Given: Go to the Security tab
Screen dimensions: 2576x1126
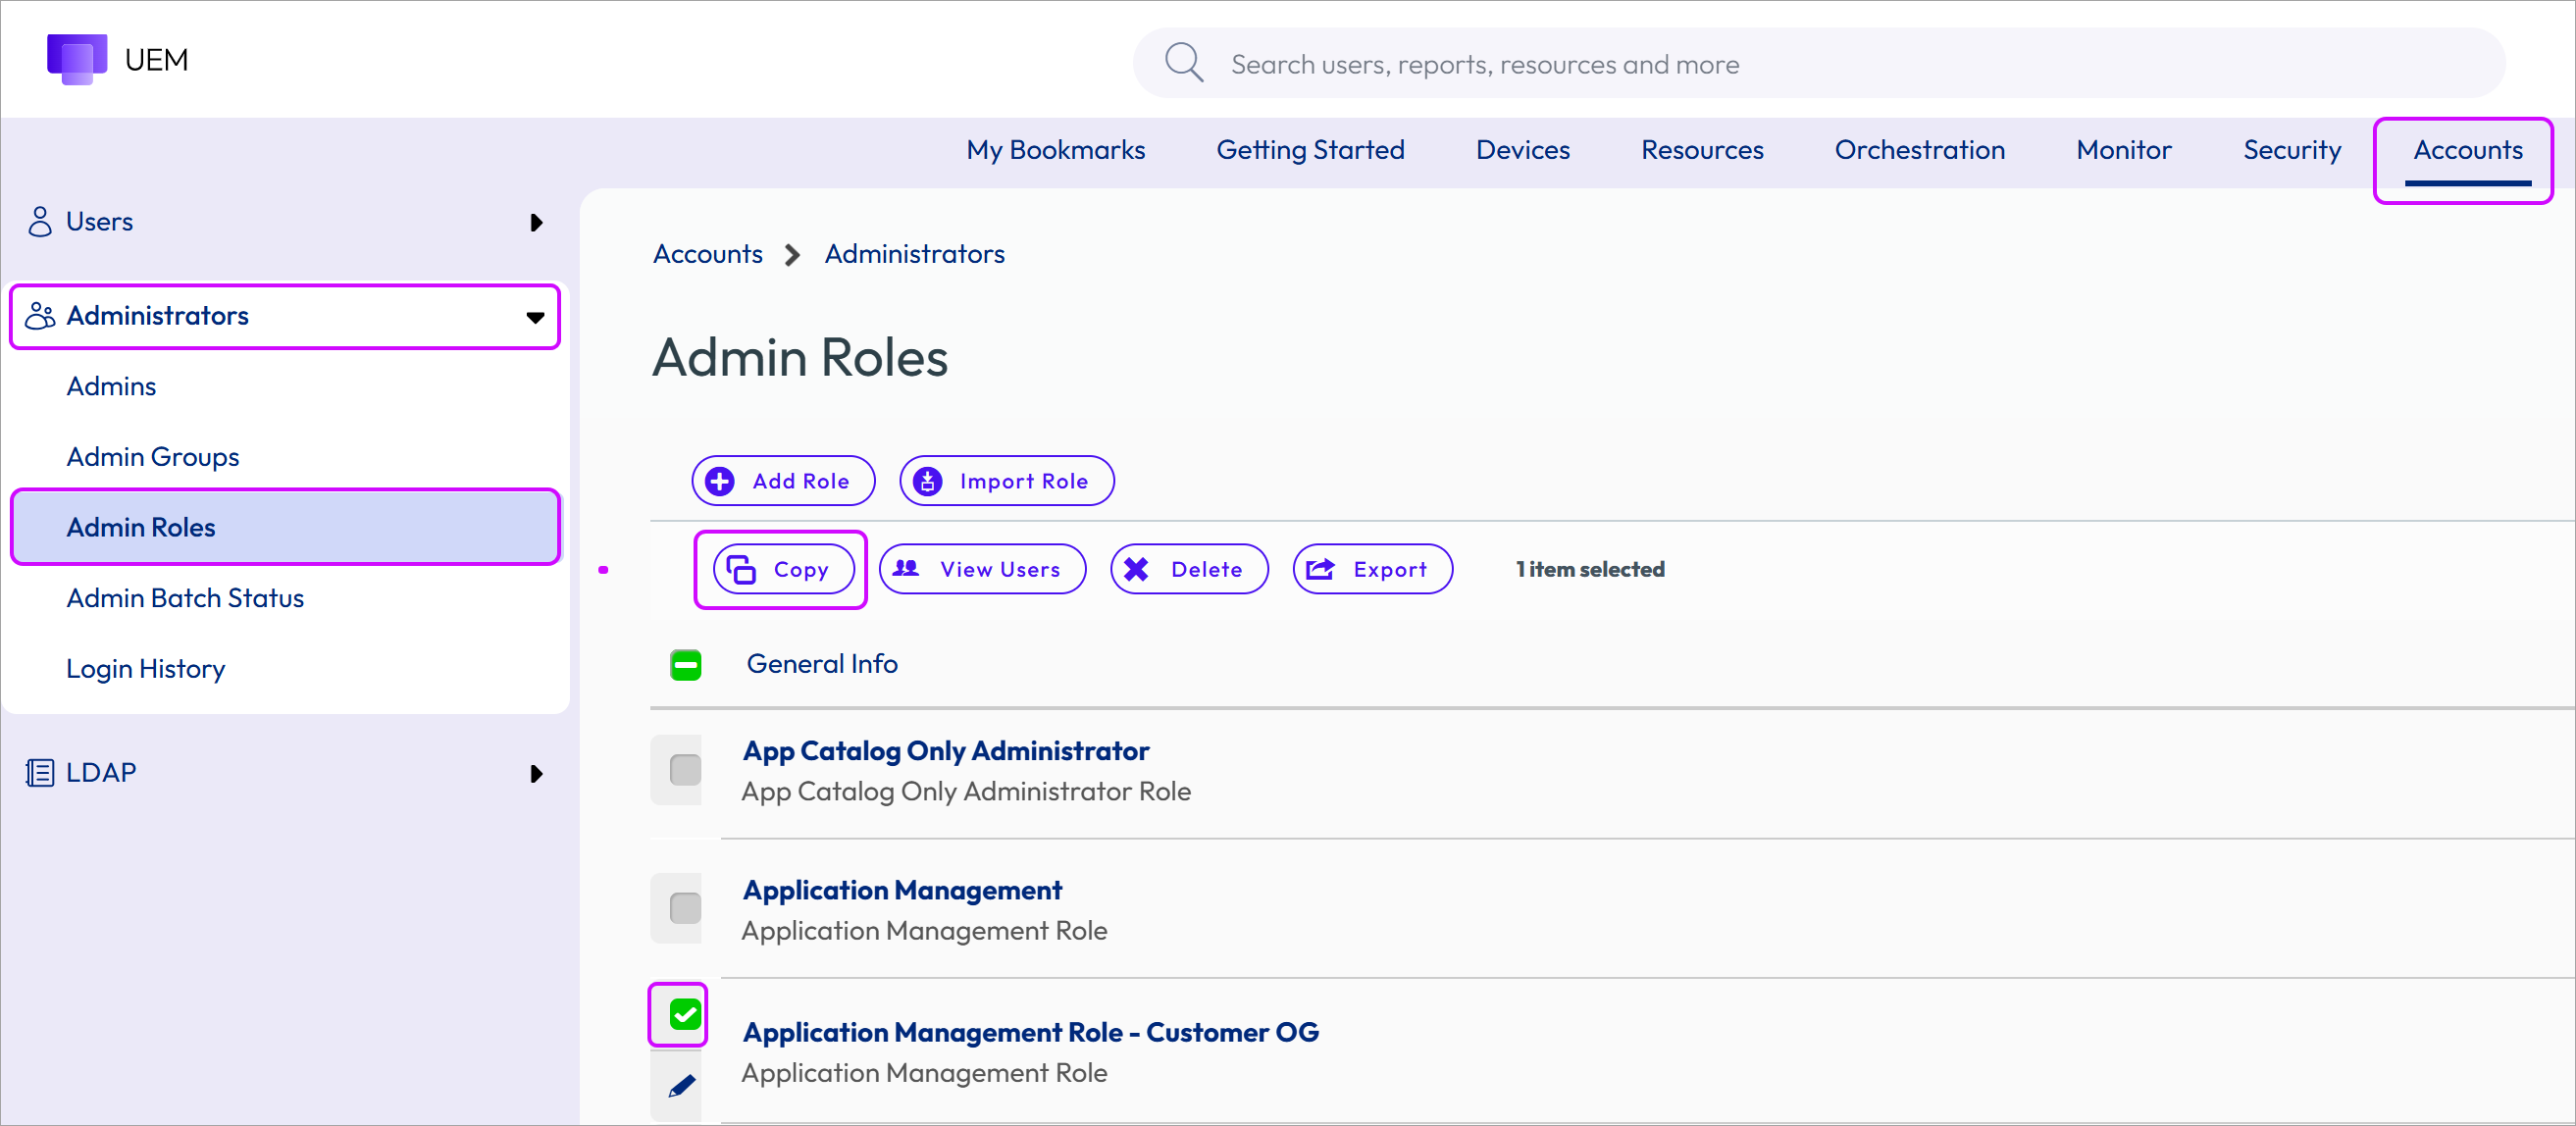Looking at the screenshot, I should coord(2291,150).
